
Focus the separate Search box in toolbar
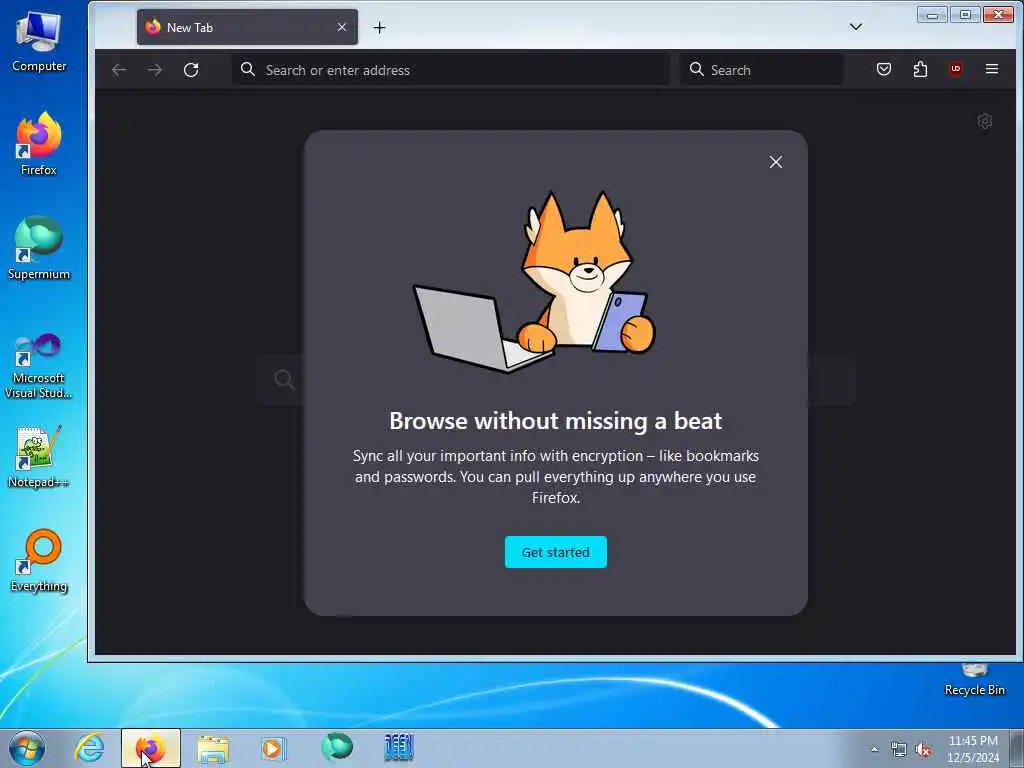(x=761, y=70)
